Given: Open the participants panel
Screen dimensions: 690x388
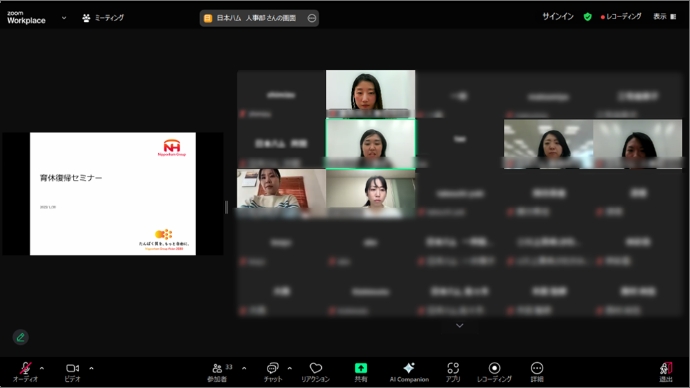Looking at the screenshot, I should [217, 368].
